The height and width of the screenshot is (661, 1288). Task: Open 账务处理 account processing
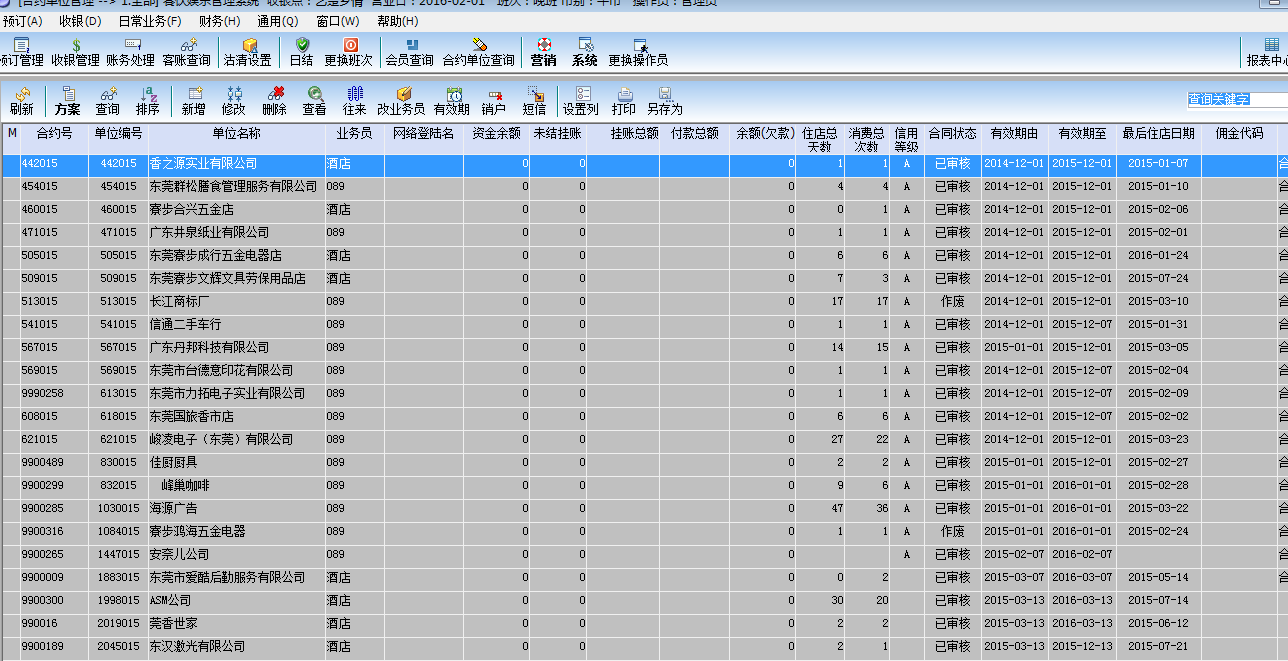pyautogui.click(x=131, y=52)
